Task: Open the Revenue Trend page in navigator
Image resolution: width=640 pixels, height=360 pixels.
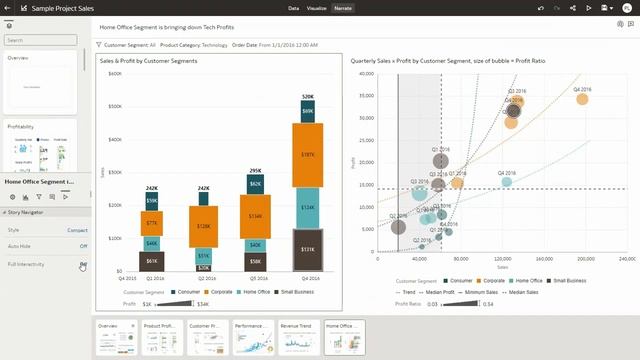Action: click(299, 338)
